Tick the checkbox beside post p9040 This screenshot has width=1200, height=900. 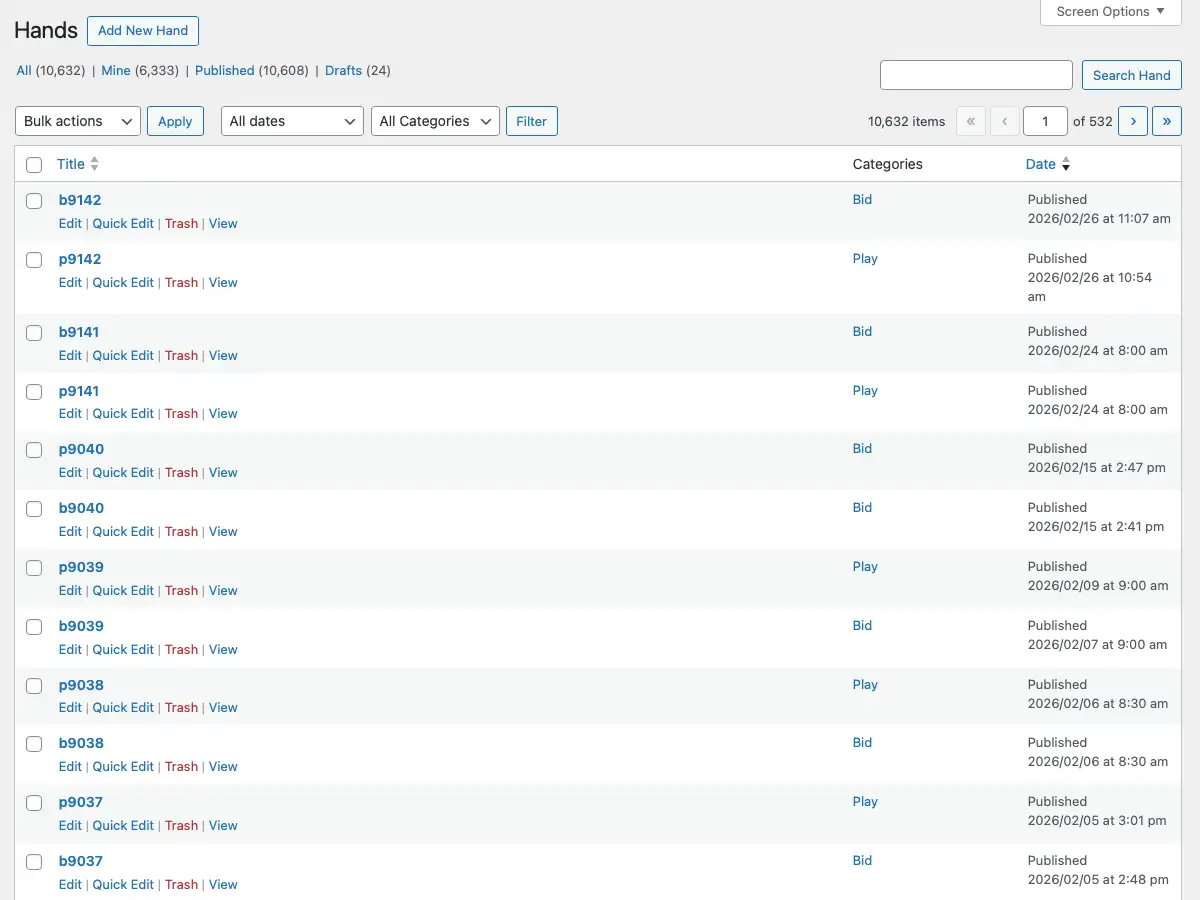[33, 450]
